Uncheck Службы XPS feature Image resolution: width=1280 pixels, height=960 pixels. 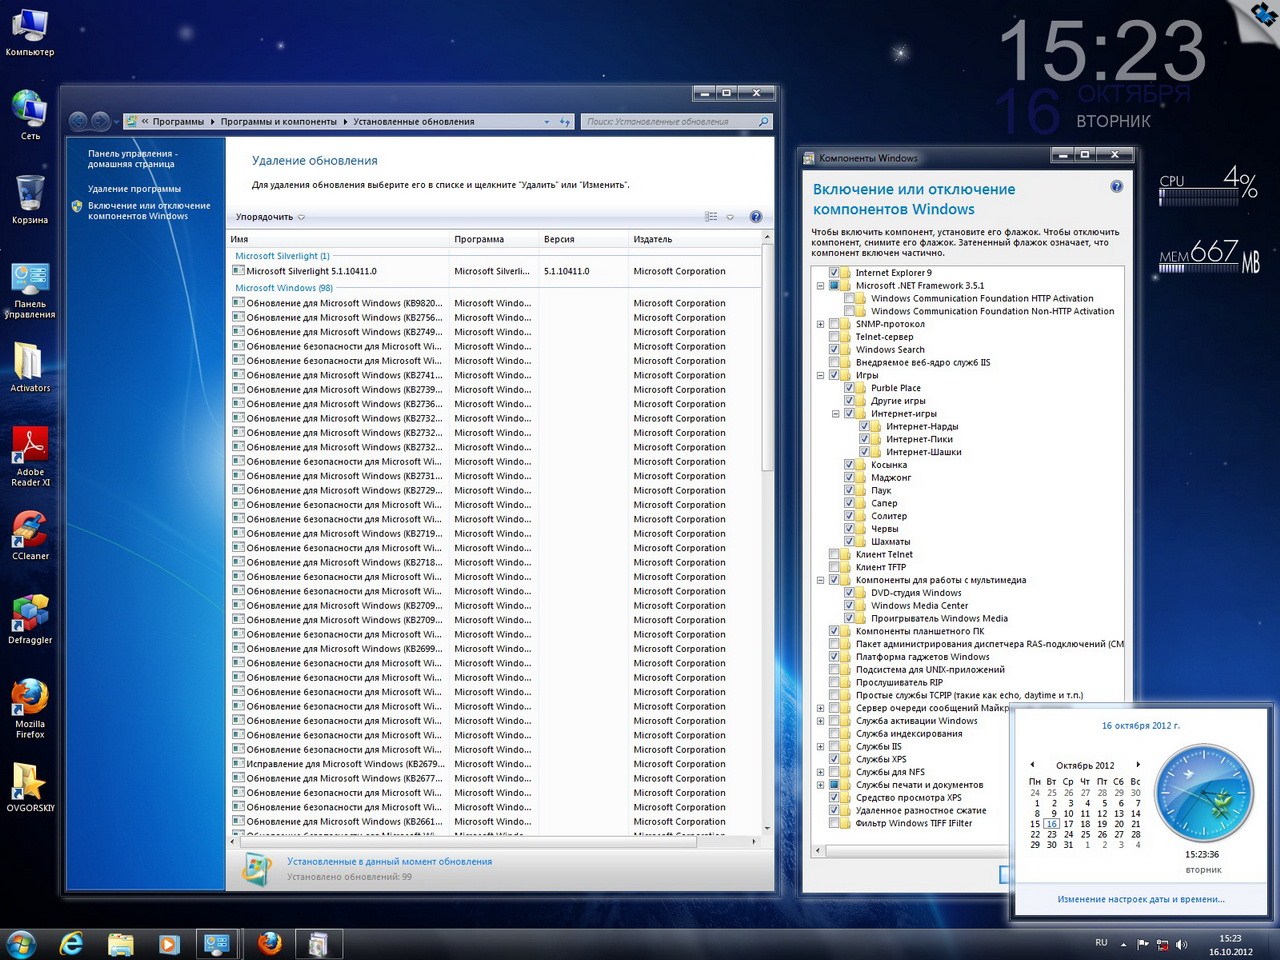click(x=834, y=759)
